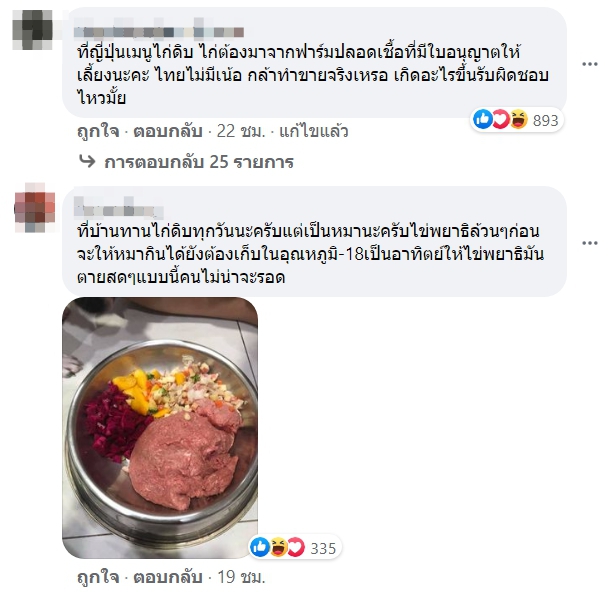This screenshot has height=599, width=608.
Task: Open the raw meat bowl photo
Action: pyautogui.click(x=160, y=428)
